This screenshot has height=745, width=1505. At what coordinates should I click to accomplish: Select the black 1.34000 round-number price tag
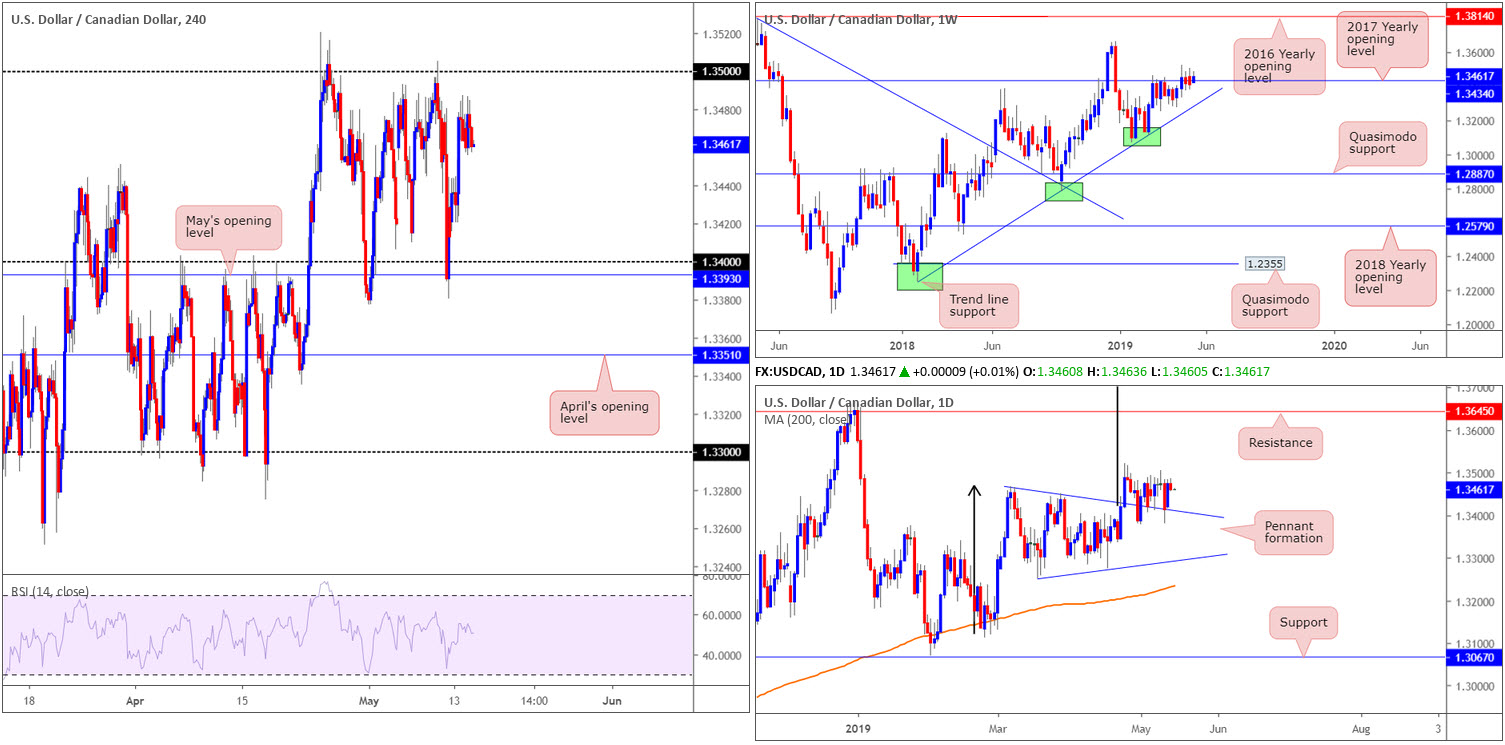(x=722, y=261)
